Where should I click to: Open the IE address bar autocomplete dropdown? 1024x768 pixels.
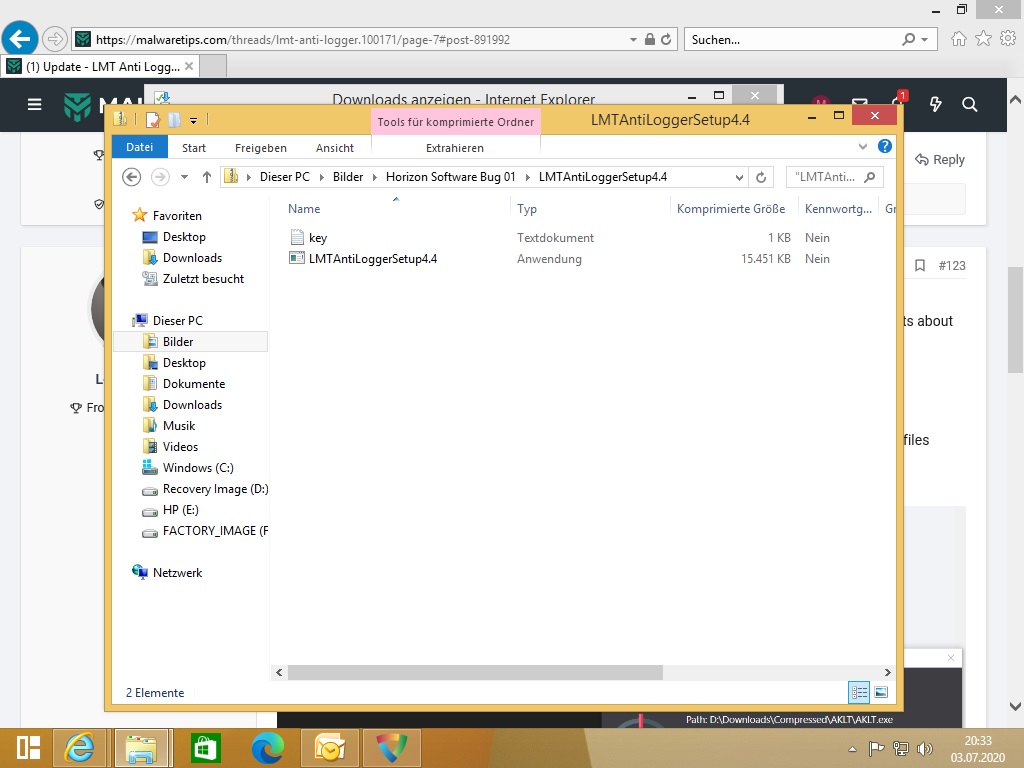click(633, 39)
